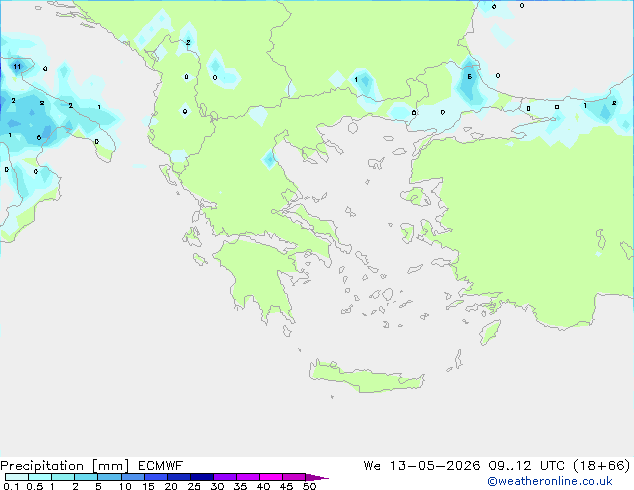Viewport: 634px width, 490px height.
Task: Select the '10' legend label
Action: click(x=125, y=486)
